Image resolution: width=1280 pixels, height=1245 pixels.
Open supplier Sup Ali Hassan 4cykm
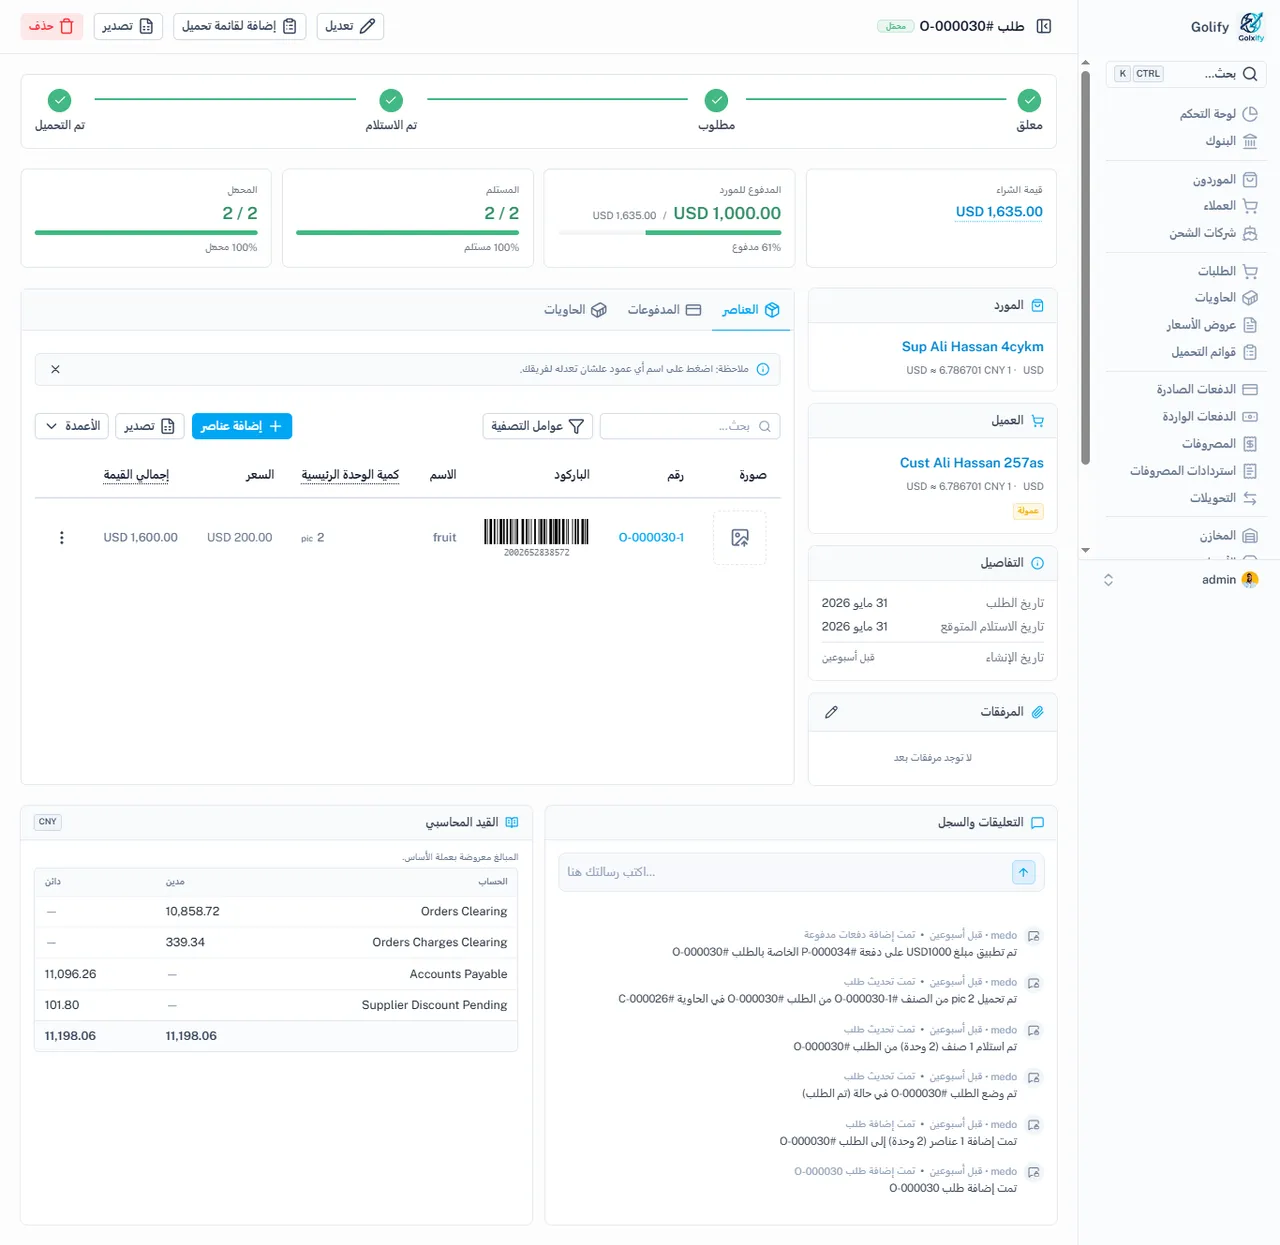(x=972, y=347)
